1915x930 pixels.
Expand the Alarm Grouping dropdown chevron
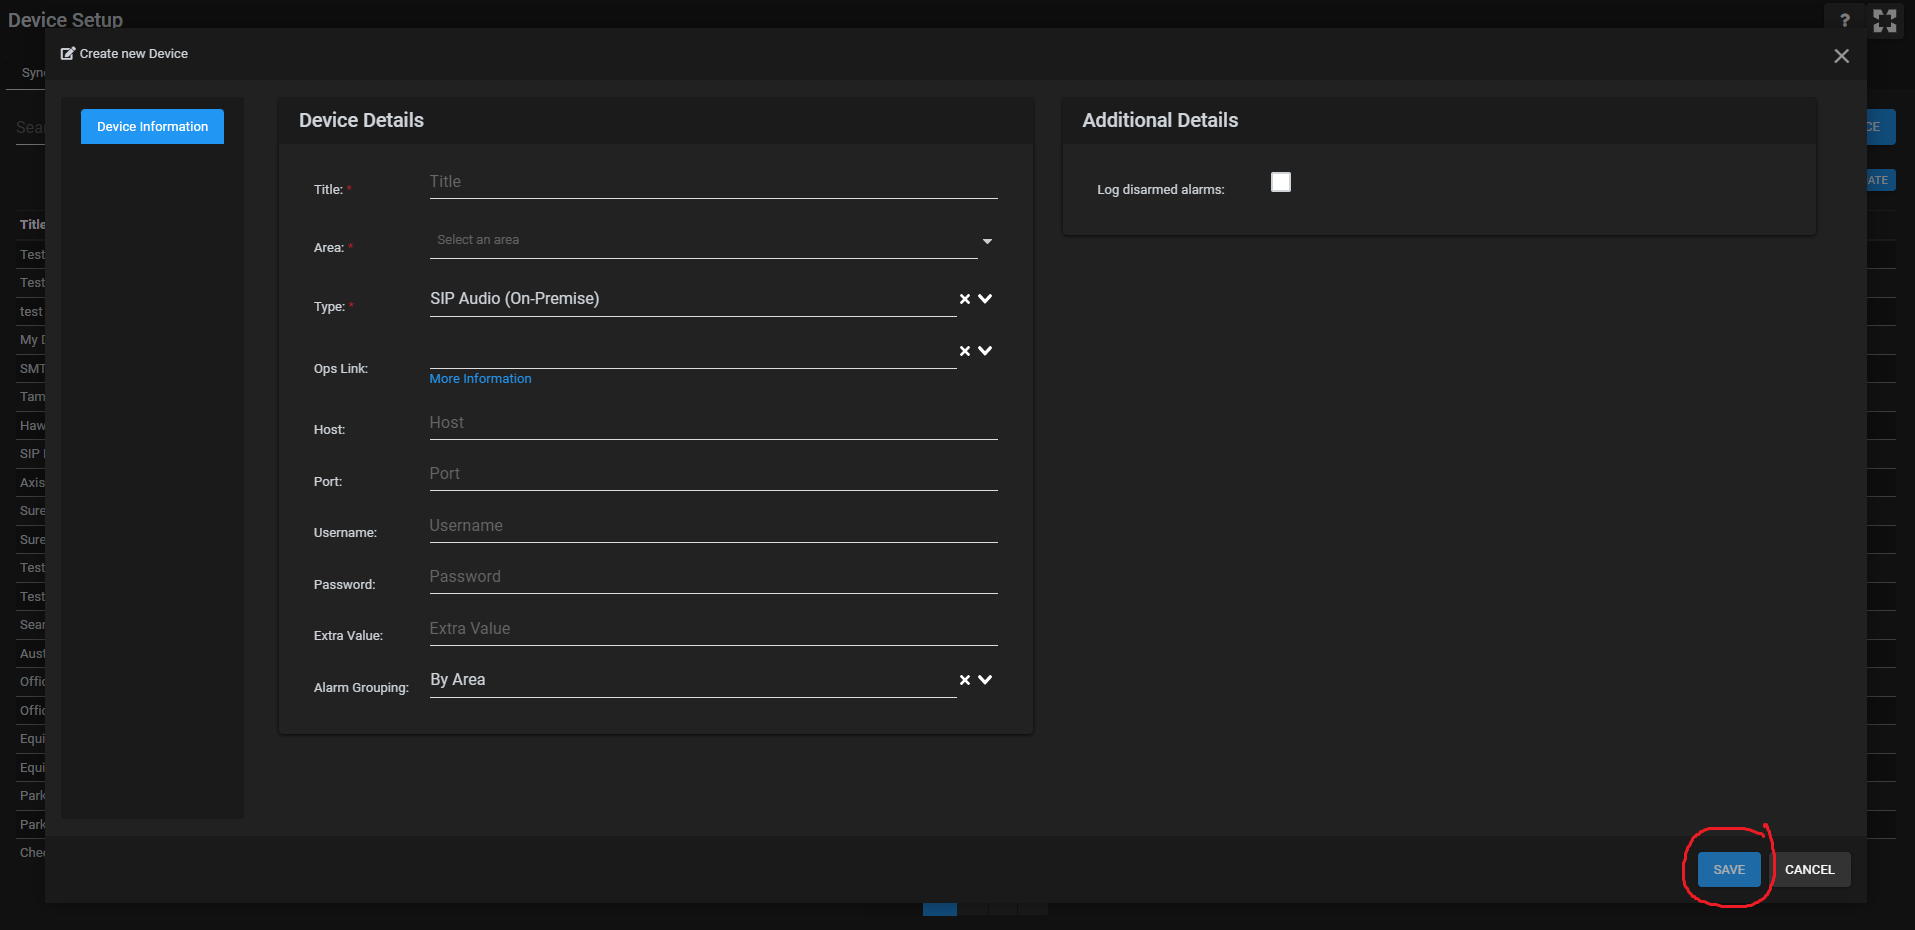(985, 680)
